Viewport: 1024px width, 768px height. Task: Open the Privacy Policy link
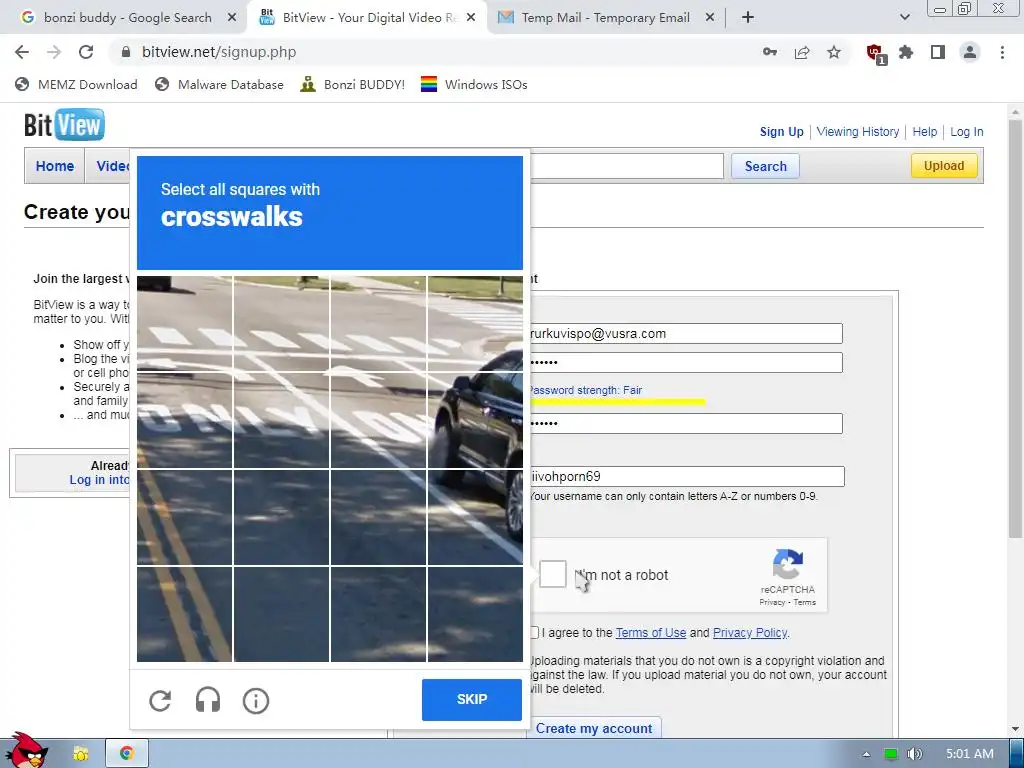[750, 632]
